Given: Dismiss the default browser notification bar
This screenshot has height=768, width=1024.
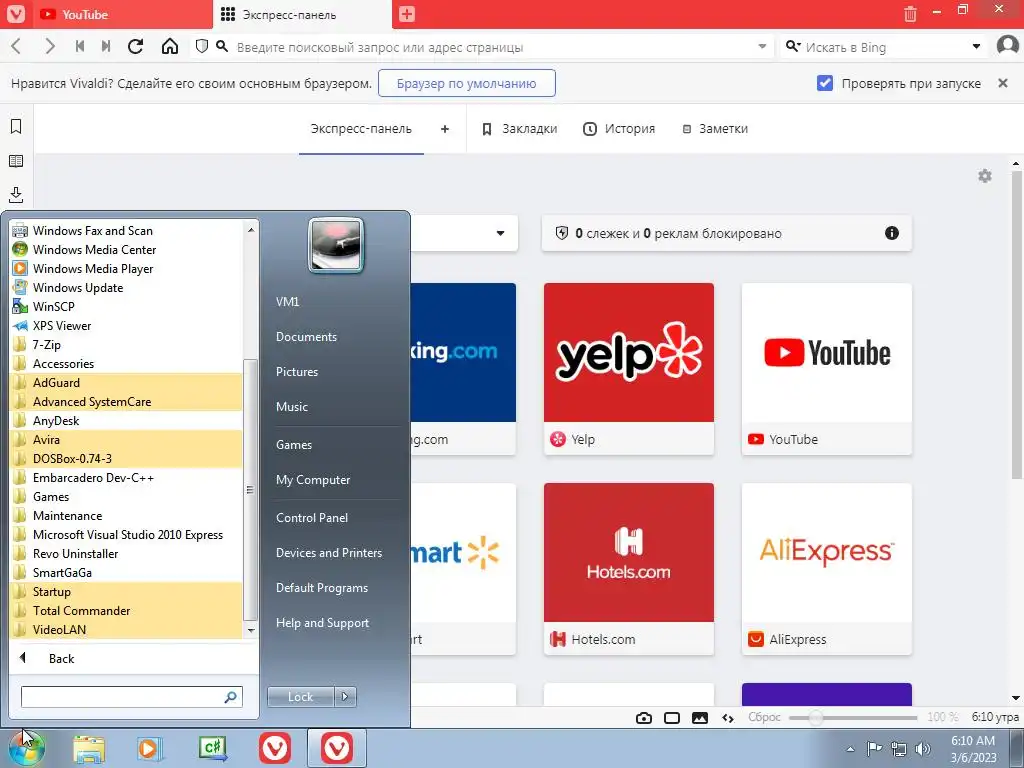Looking at the screenshot, I should 1003,83.
